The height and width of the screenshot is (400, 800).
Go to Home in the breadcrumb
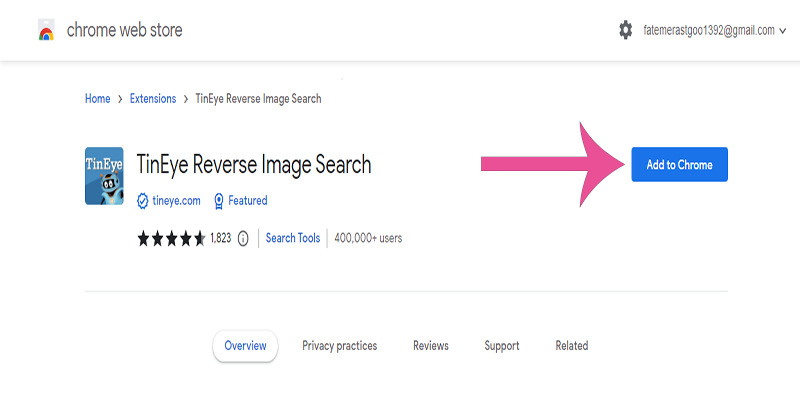(97, 99)
